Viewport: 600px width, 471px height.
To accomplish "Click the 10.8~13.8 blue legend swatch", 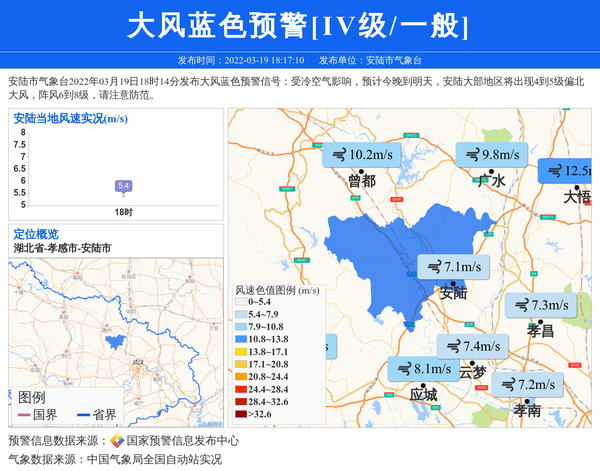I will [x=241, y=340].
